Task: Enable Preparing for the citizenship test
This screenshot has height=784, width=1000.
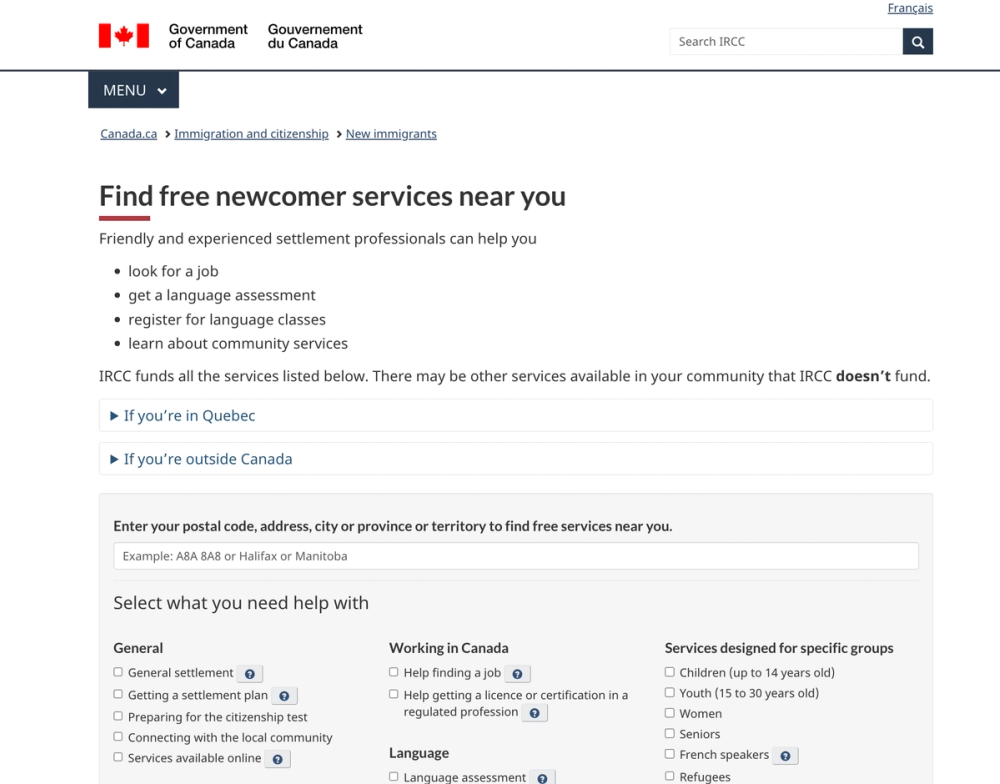Action: [118, 716]
